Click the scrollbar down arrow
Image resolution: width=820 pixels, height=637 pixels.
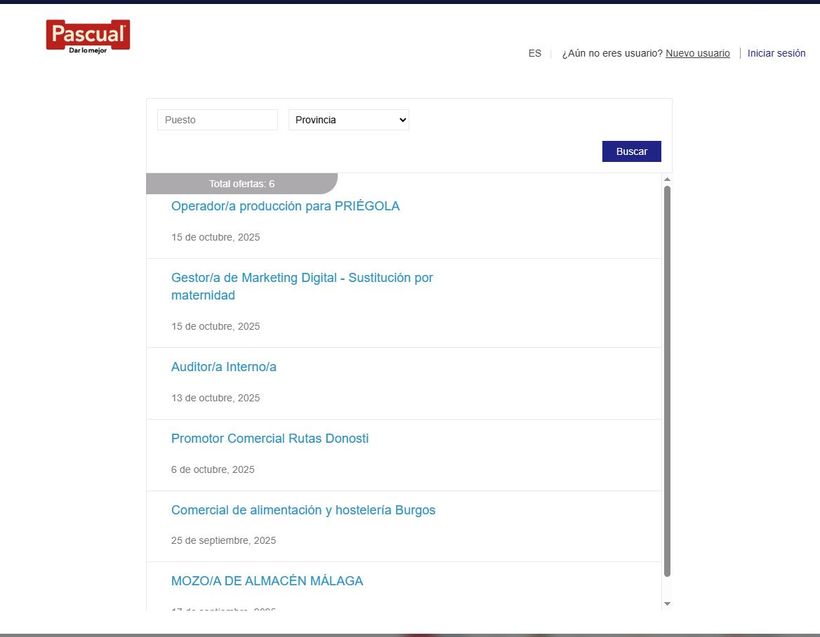666,603
